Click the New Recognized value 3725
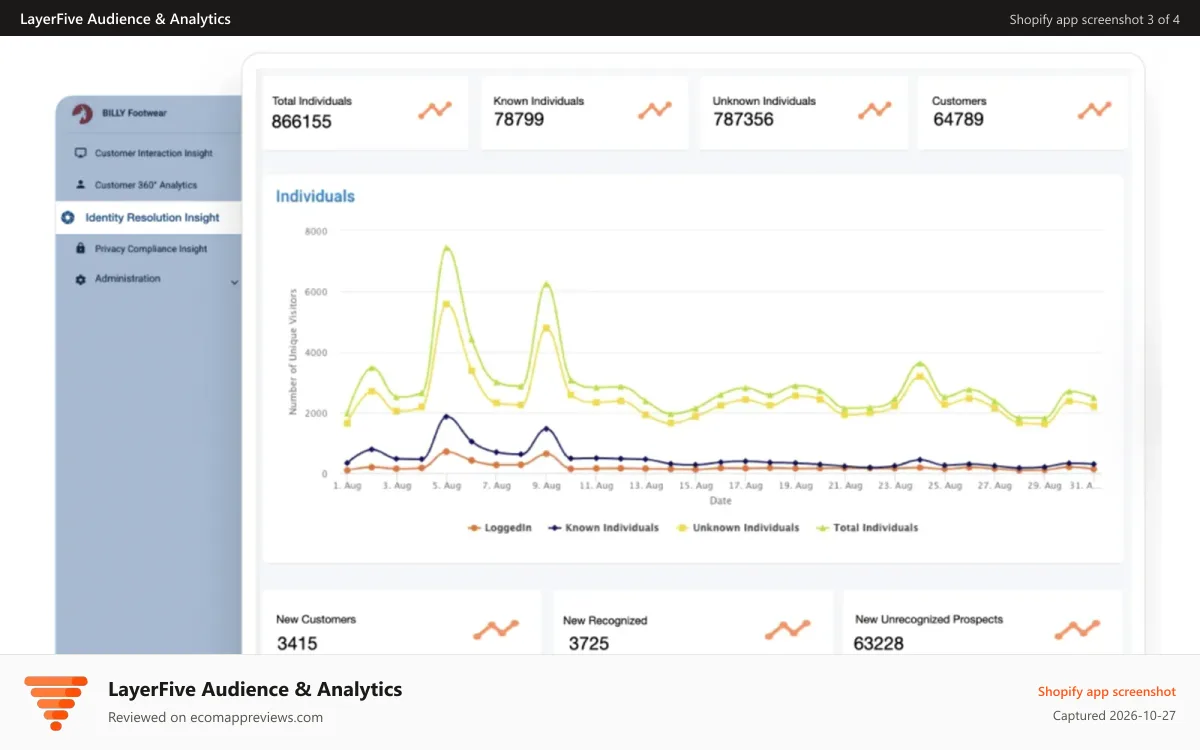 [x=589, y=644]
